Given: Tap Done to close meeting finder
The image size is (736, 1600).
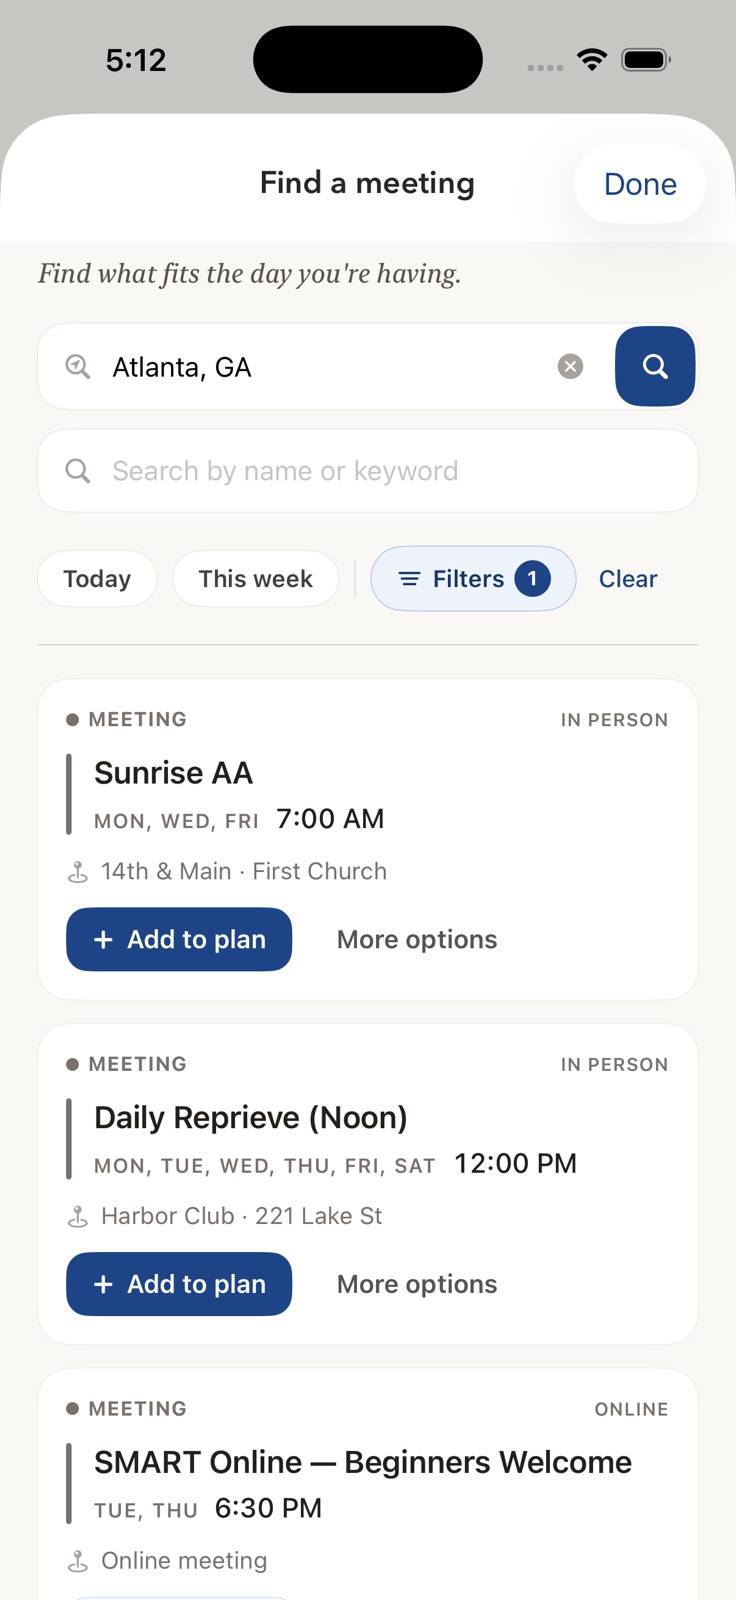Looking at the screenshot, I should [640, 184].
